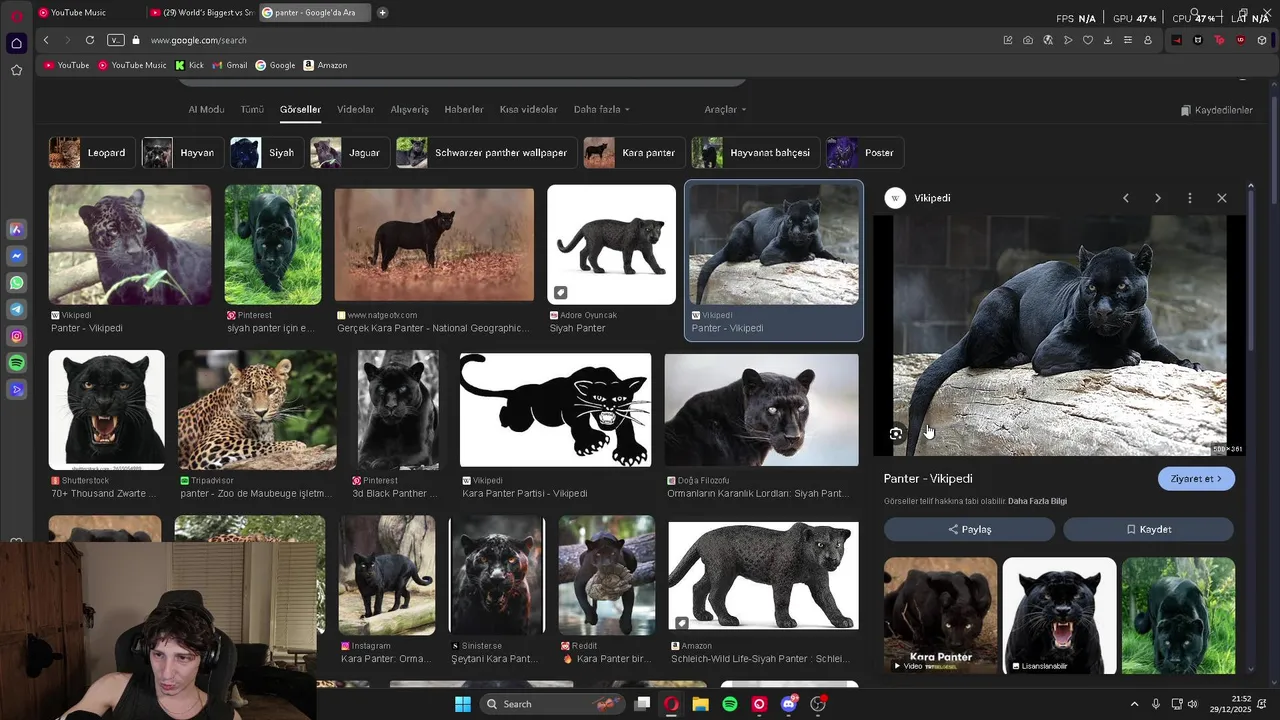Filter by the Kara panter chip
Screen dimensions: 1280x720
[x=634, y=153]
